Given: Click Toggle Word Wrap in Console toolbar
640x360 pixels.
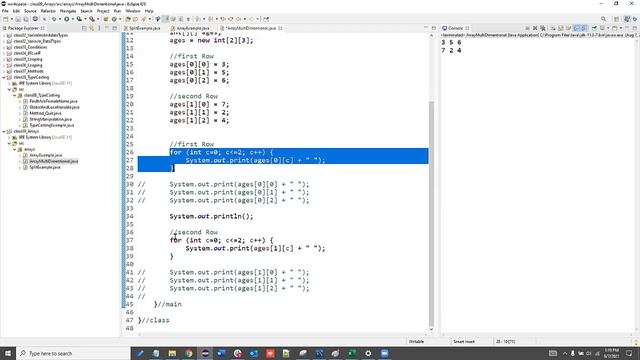Looking at the screenshot, I should tap(568, 28).
